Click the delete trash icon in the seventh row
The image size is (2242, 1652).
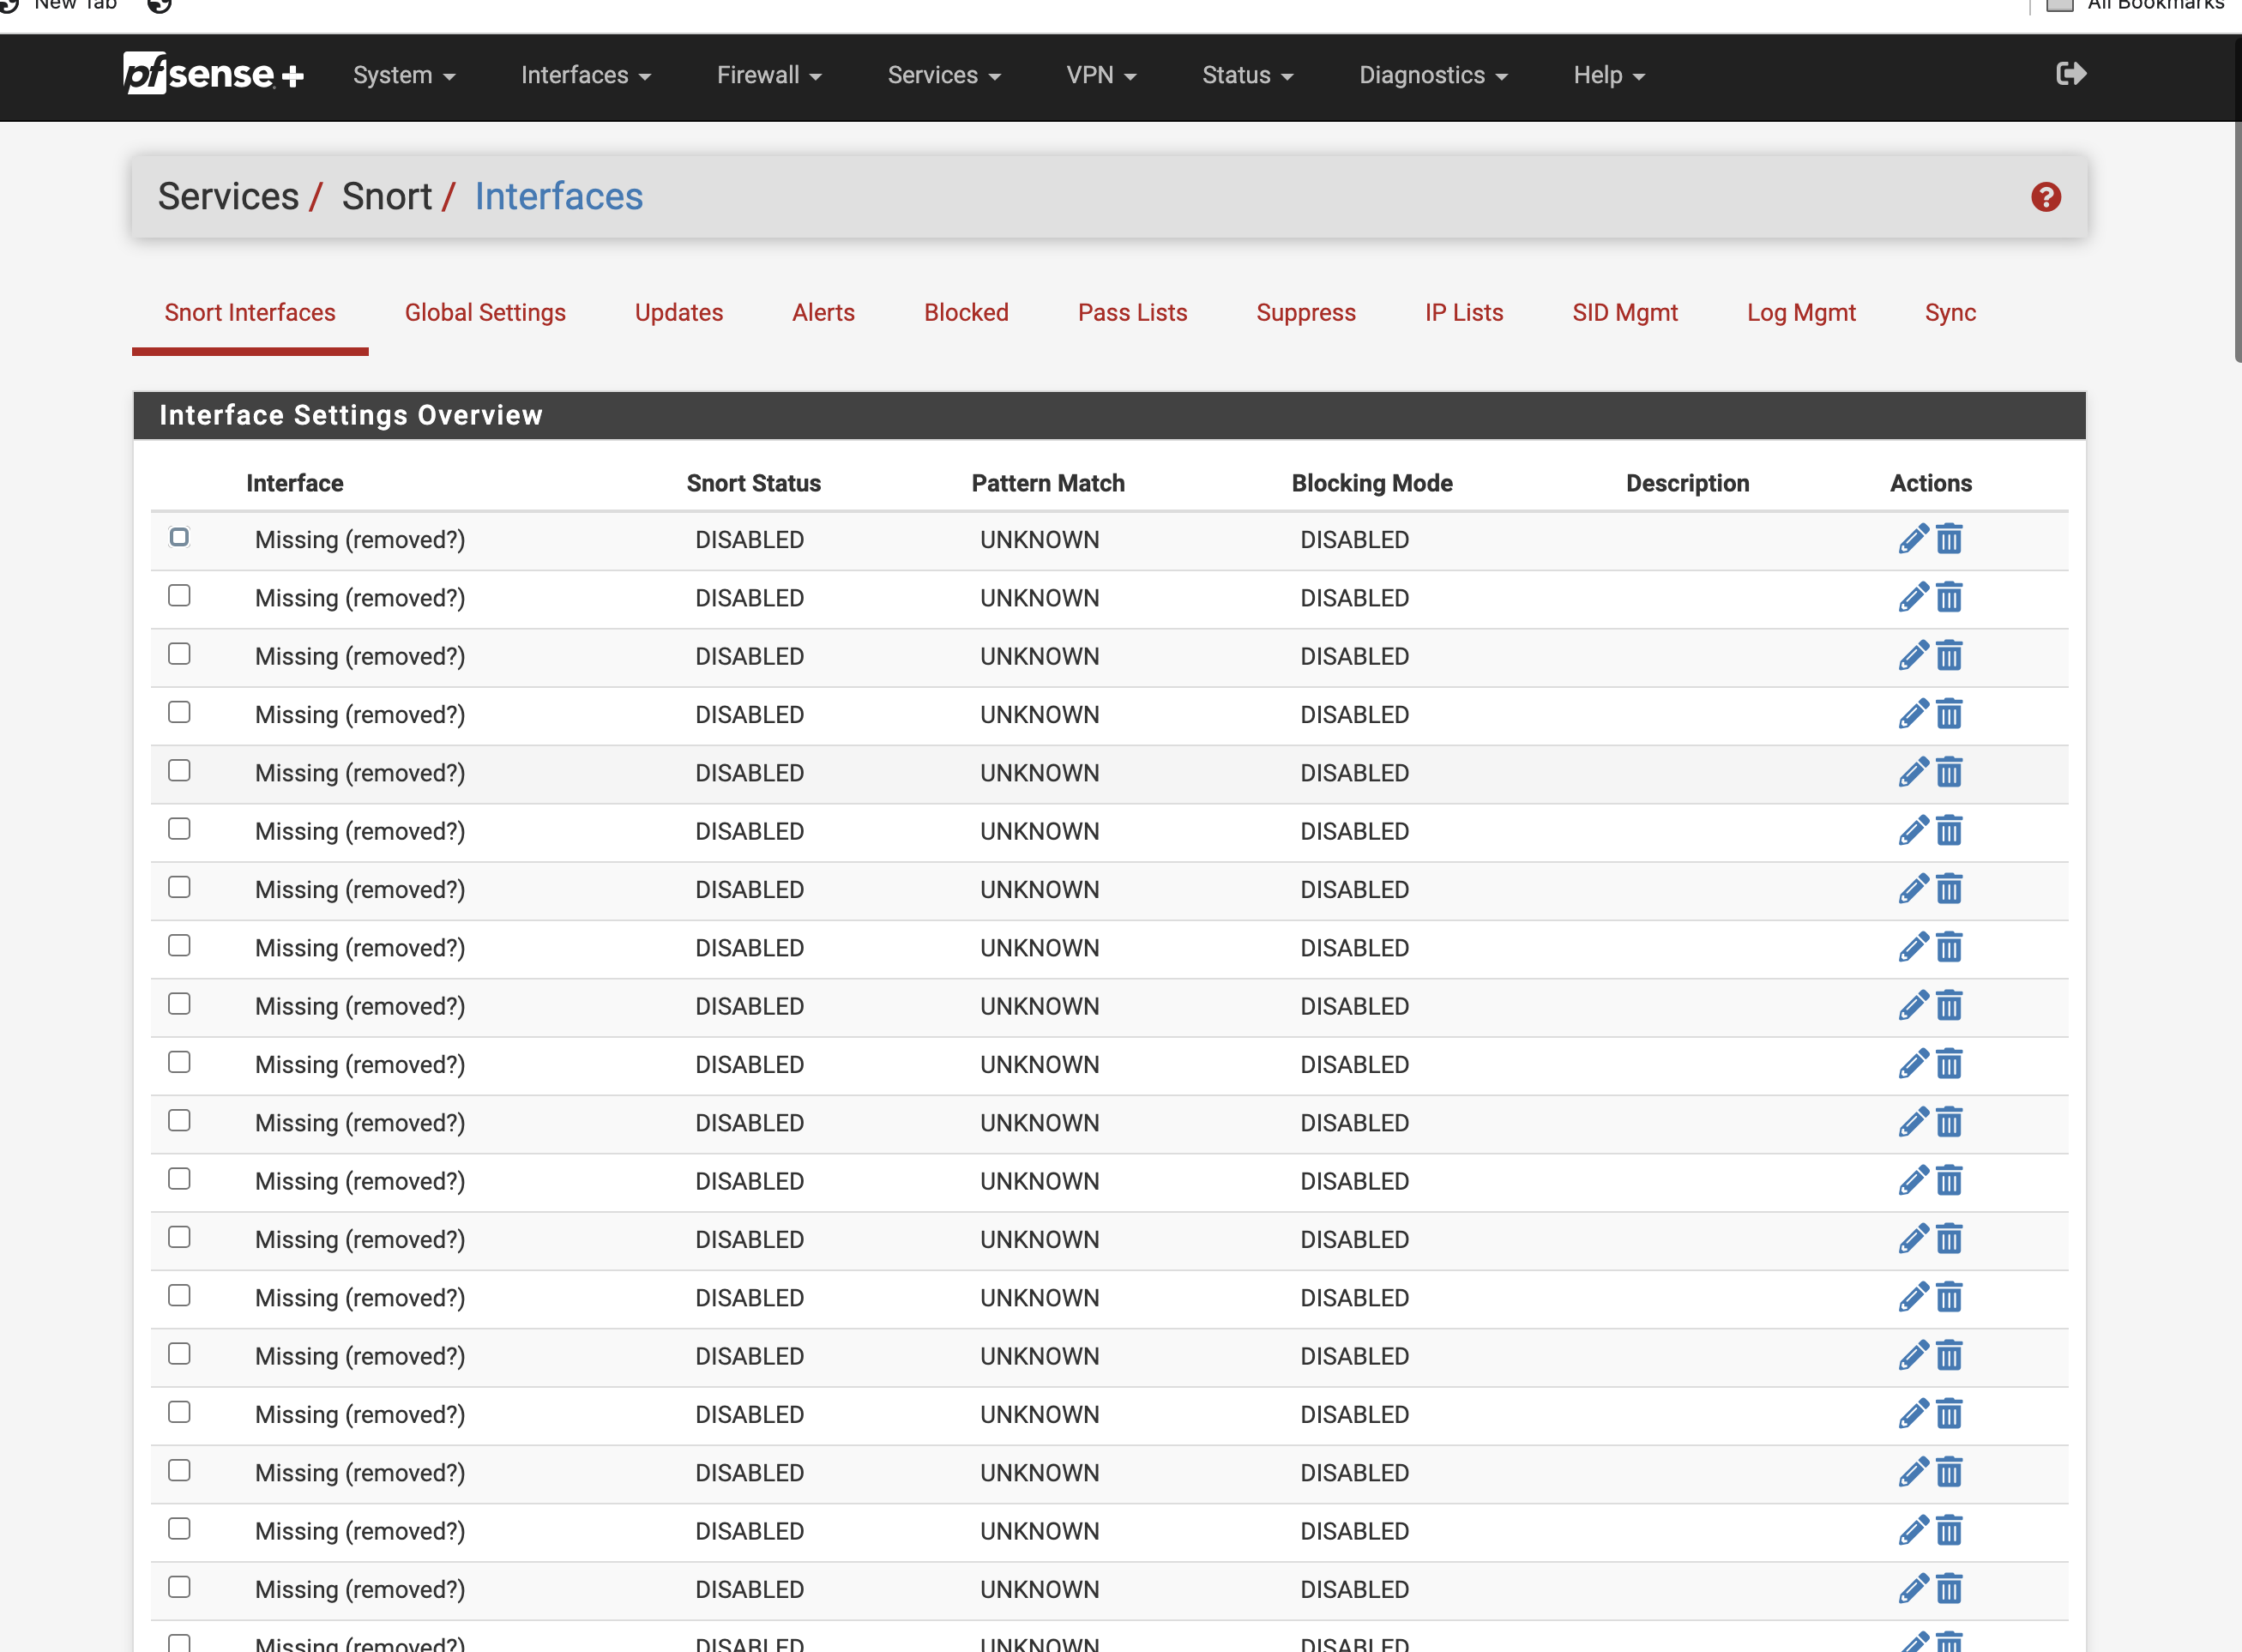(1949, 889)
